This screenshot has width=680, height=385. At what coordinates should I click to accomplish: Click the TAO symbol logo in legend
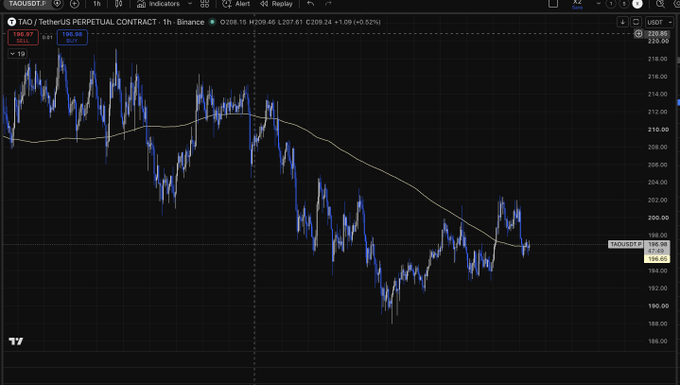(x=12, y=22)
